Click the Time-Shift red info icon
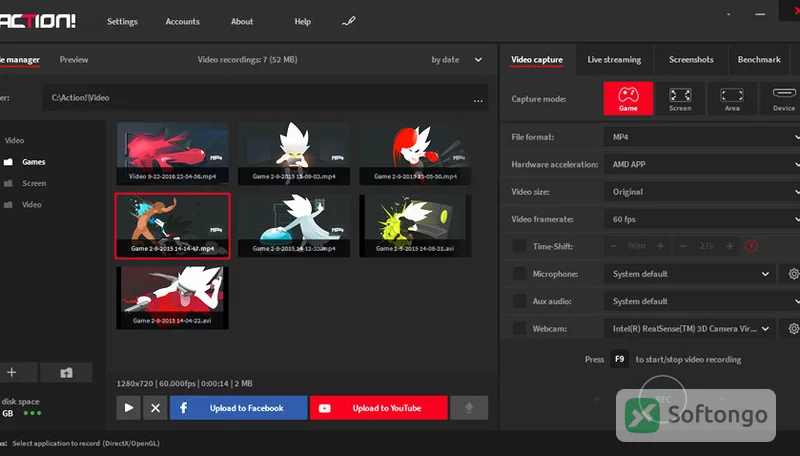800x456 pixels. click(751, 246)
